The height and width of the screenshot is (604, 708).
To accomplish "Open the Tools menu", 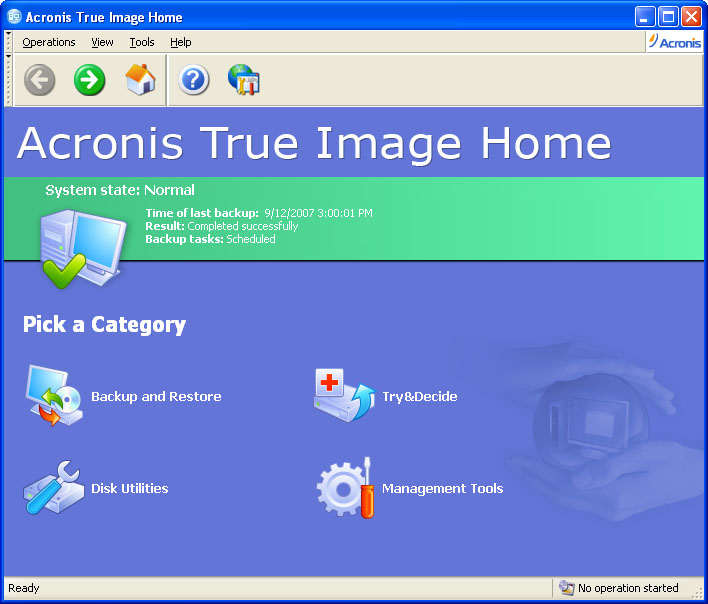I will click(x=142, y=42).
